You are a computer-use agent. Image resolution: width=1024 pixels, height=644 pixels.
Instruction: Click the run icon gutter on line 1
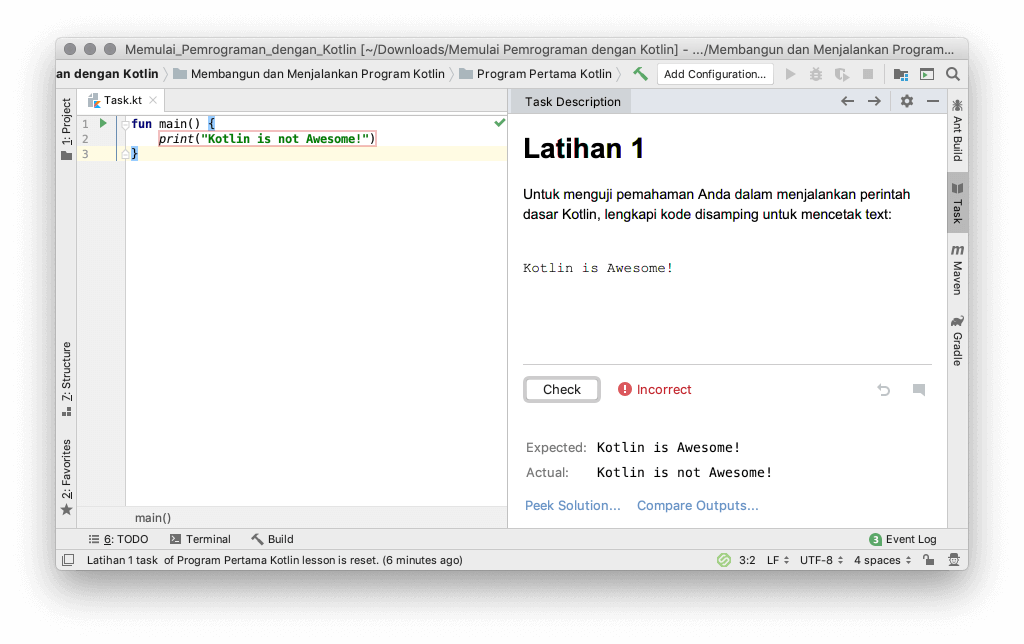pos(104,122)
